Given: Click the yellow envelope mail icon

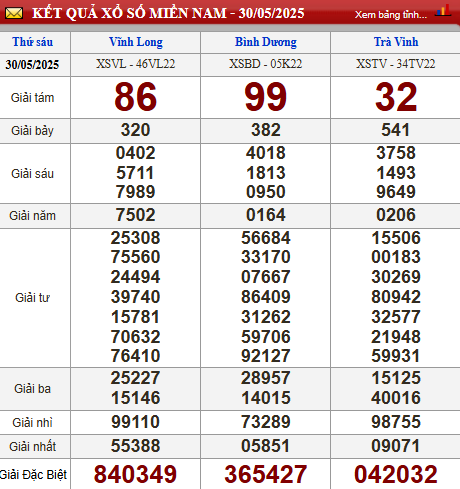Looking at the screenshot, I should click(14, 13).
